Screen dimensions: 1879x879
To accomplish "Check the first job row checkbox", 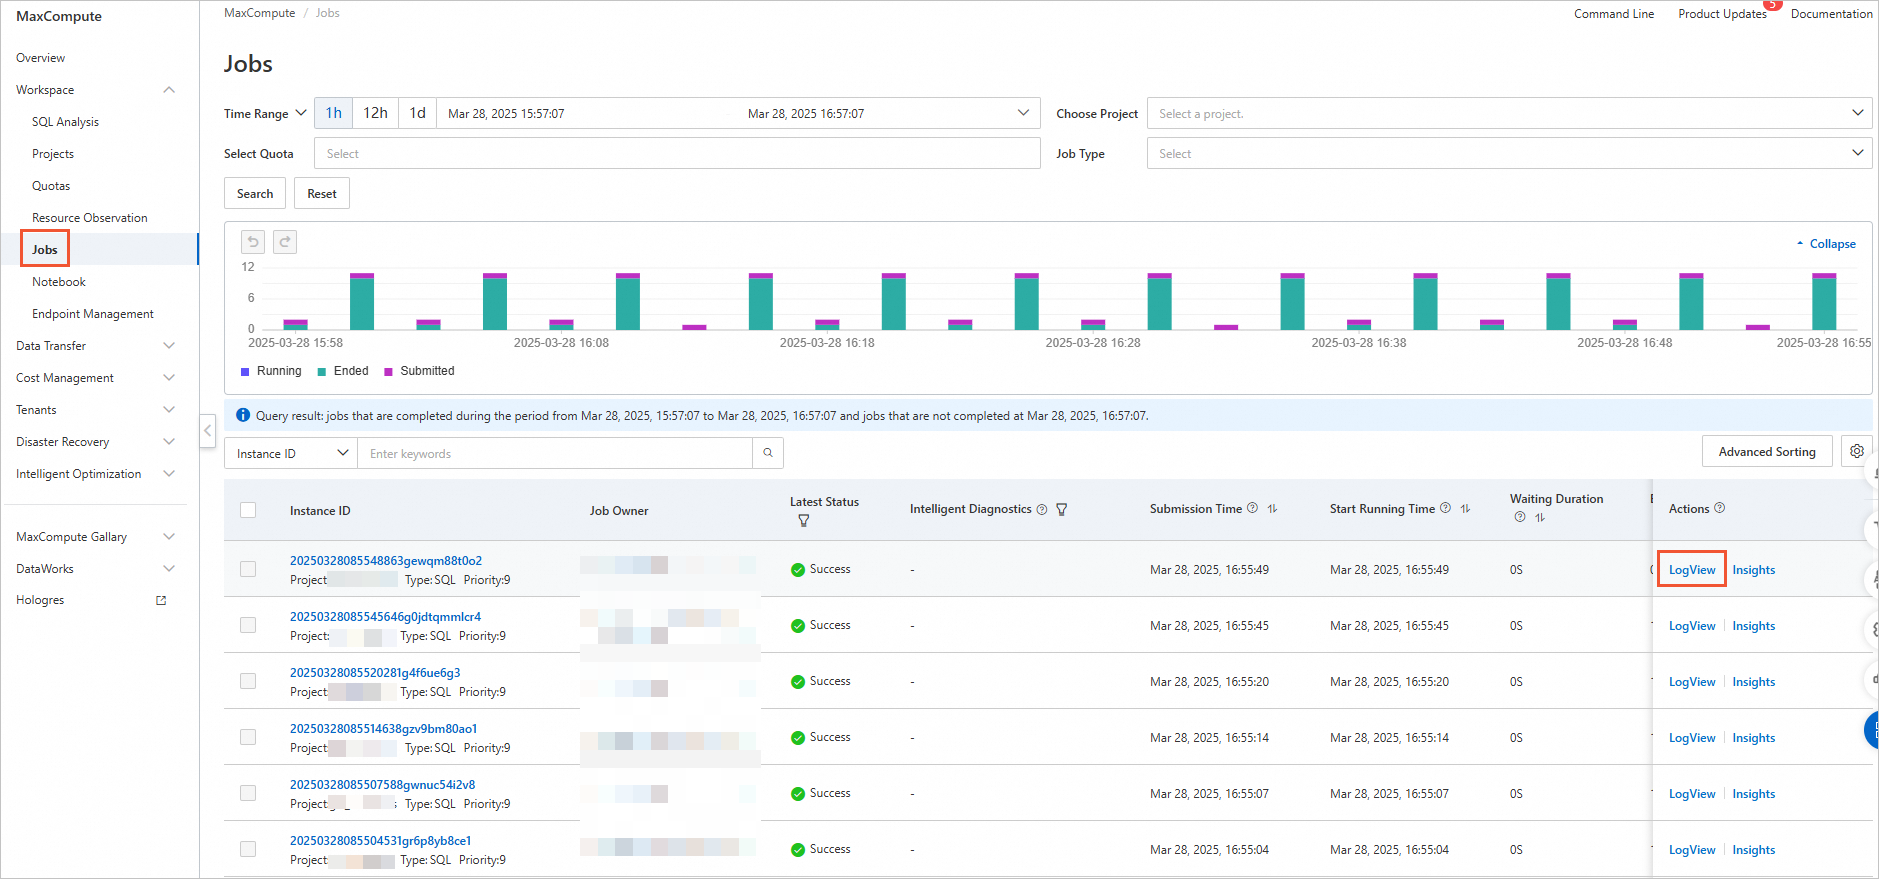I will (x=248, y=569).
